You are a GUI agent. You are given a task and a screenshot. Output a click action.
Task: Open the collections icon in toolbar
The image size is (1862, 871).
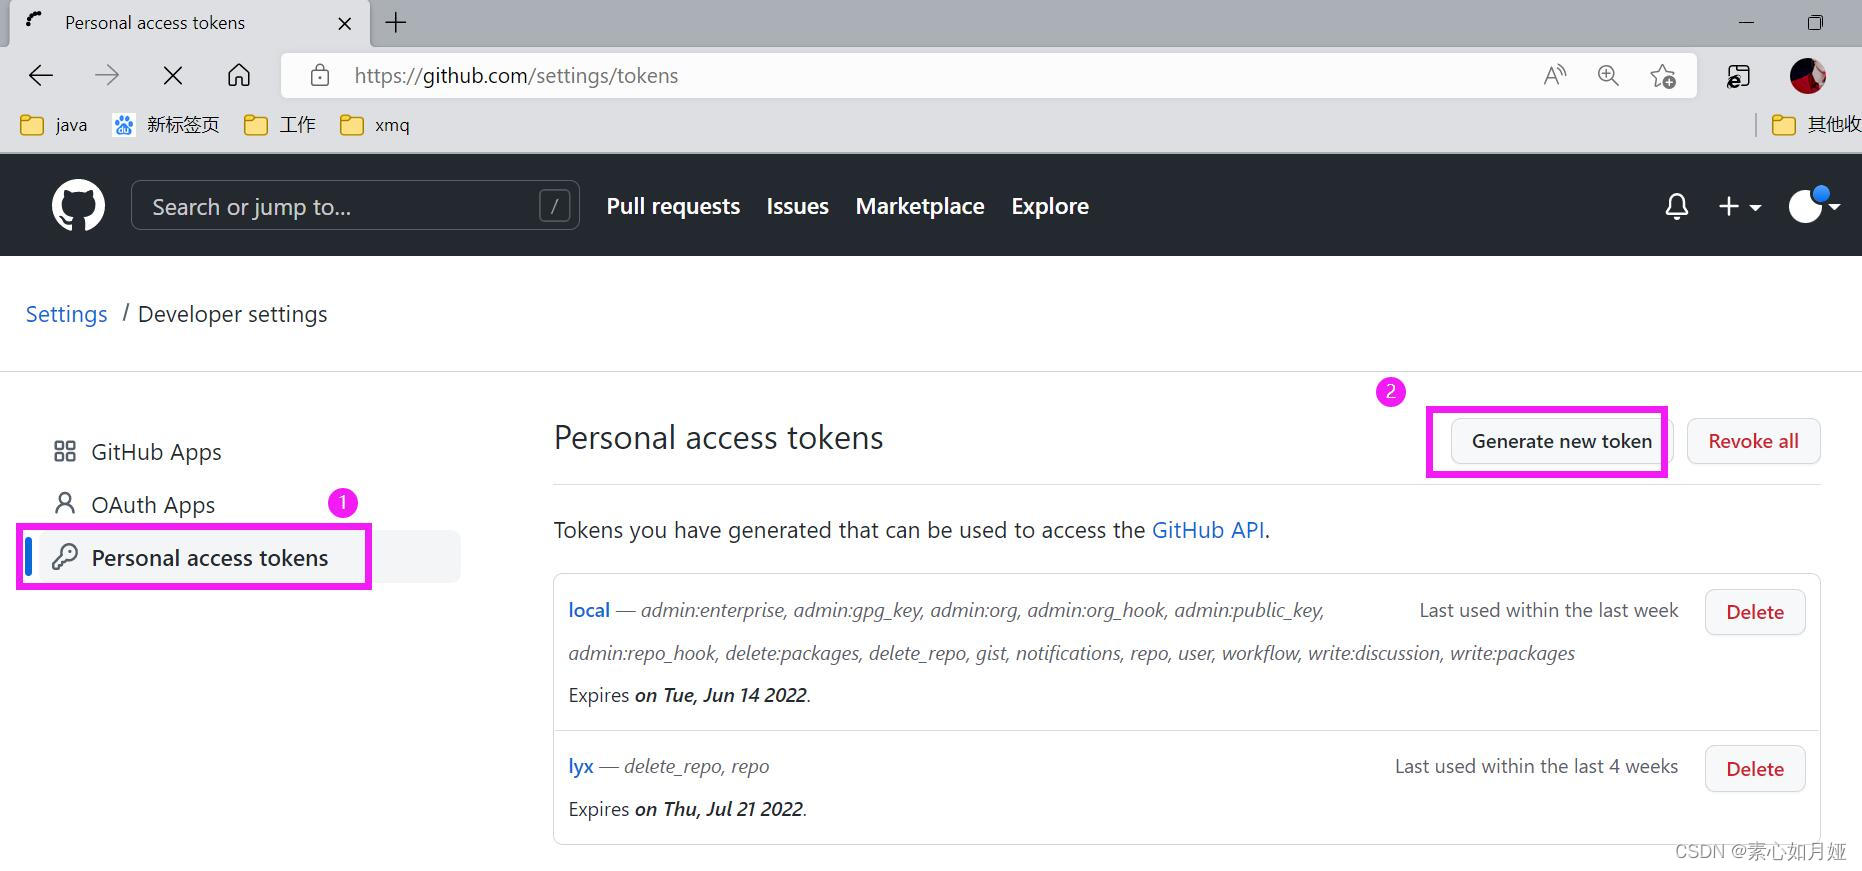1739,76
